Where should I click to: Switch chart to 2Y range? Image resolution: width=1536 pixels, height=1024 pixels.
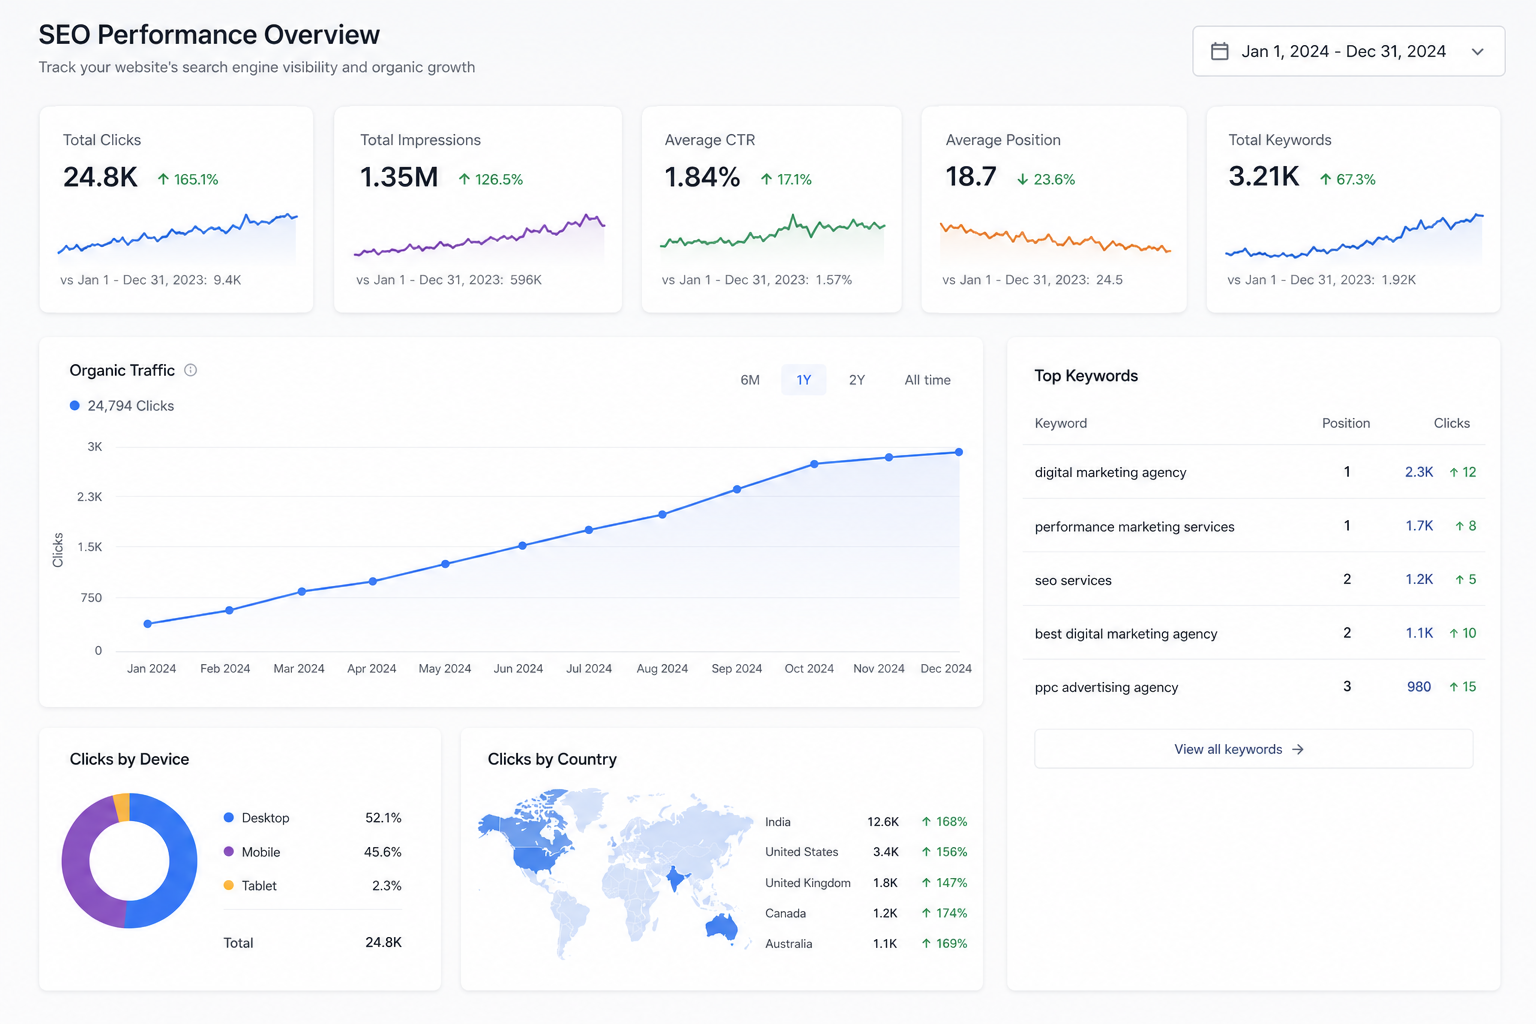point(857,380)
